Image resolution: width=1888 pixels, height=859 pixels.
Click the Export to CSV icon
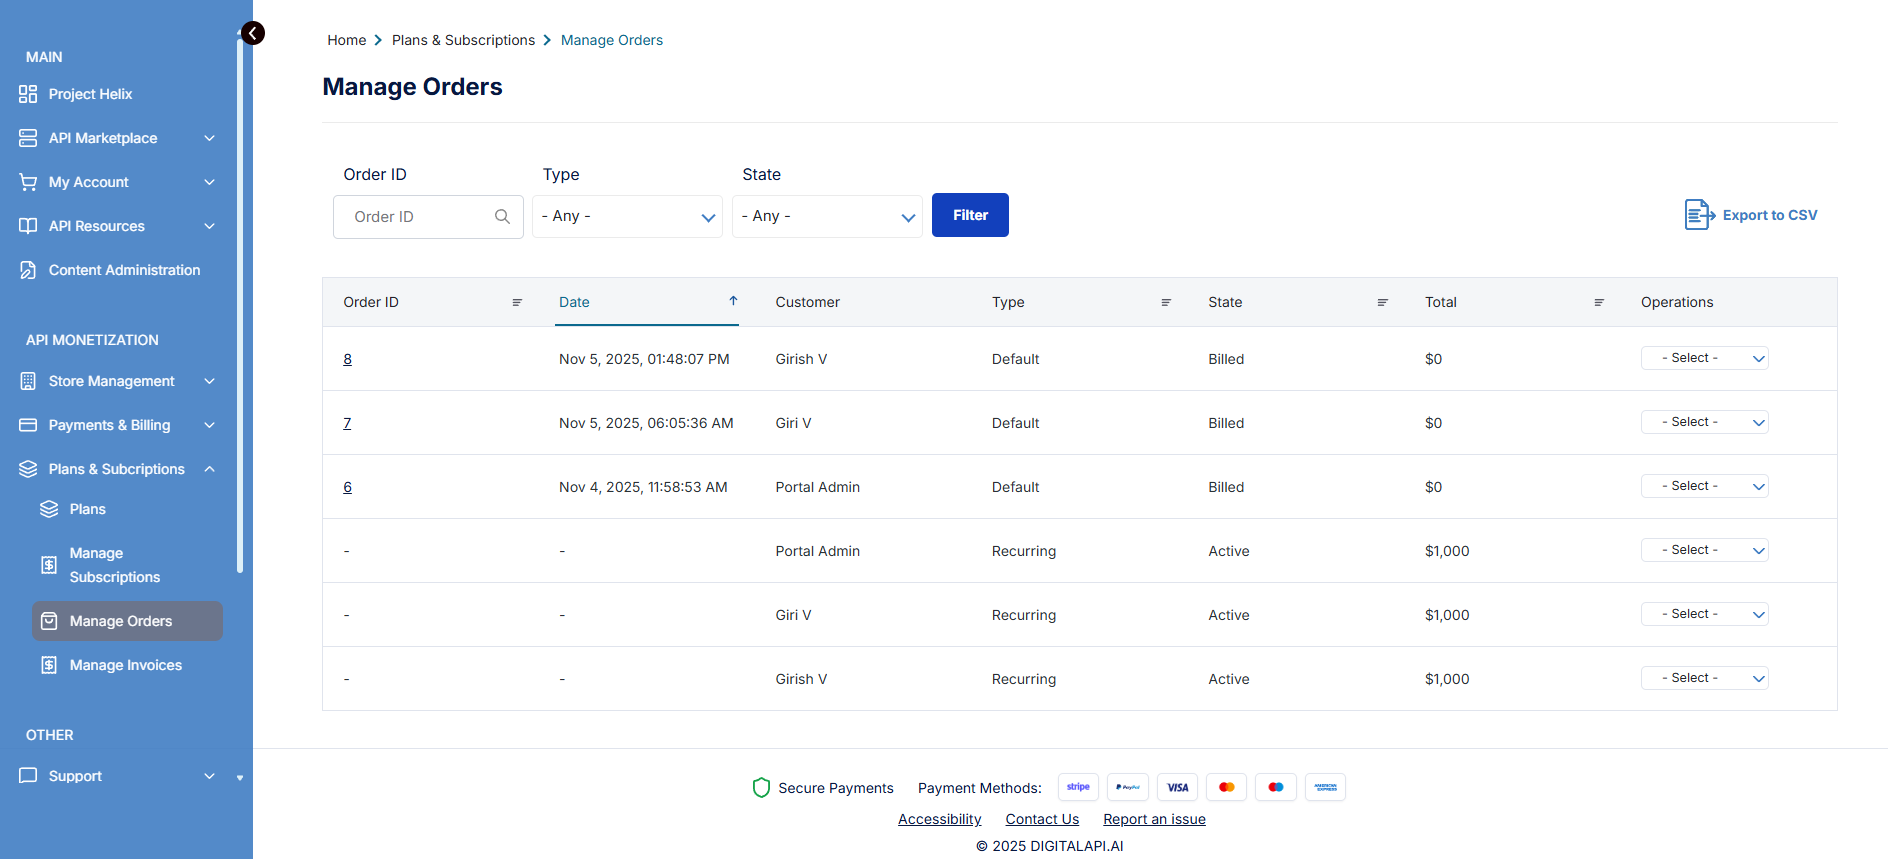[x=1699, y=215]
